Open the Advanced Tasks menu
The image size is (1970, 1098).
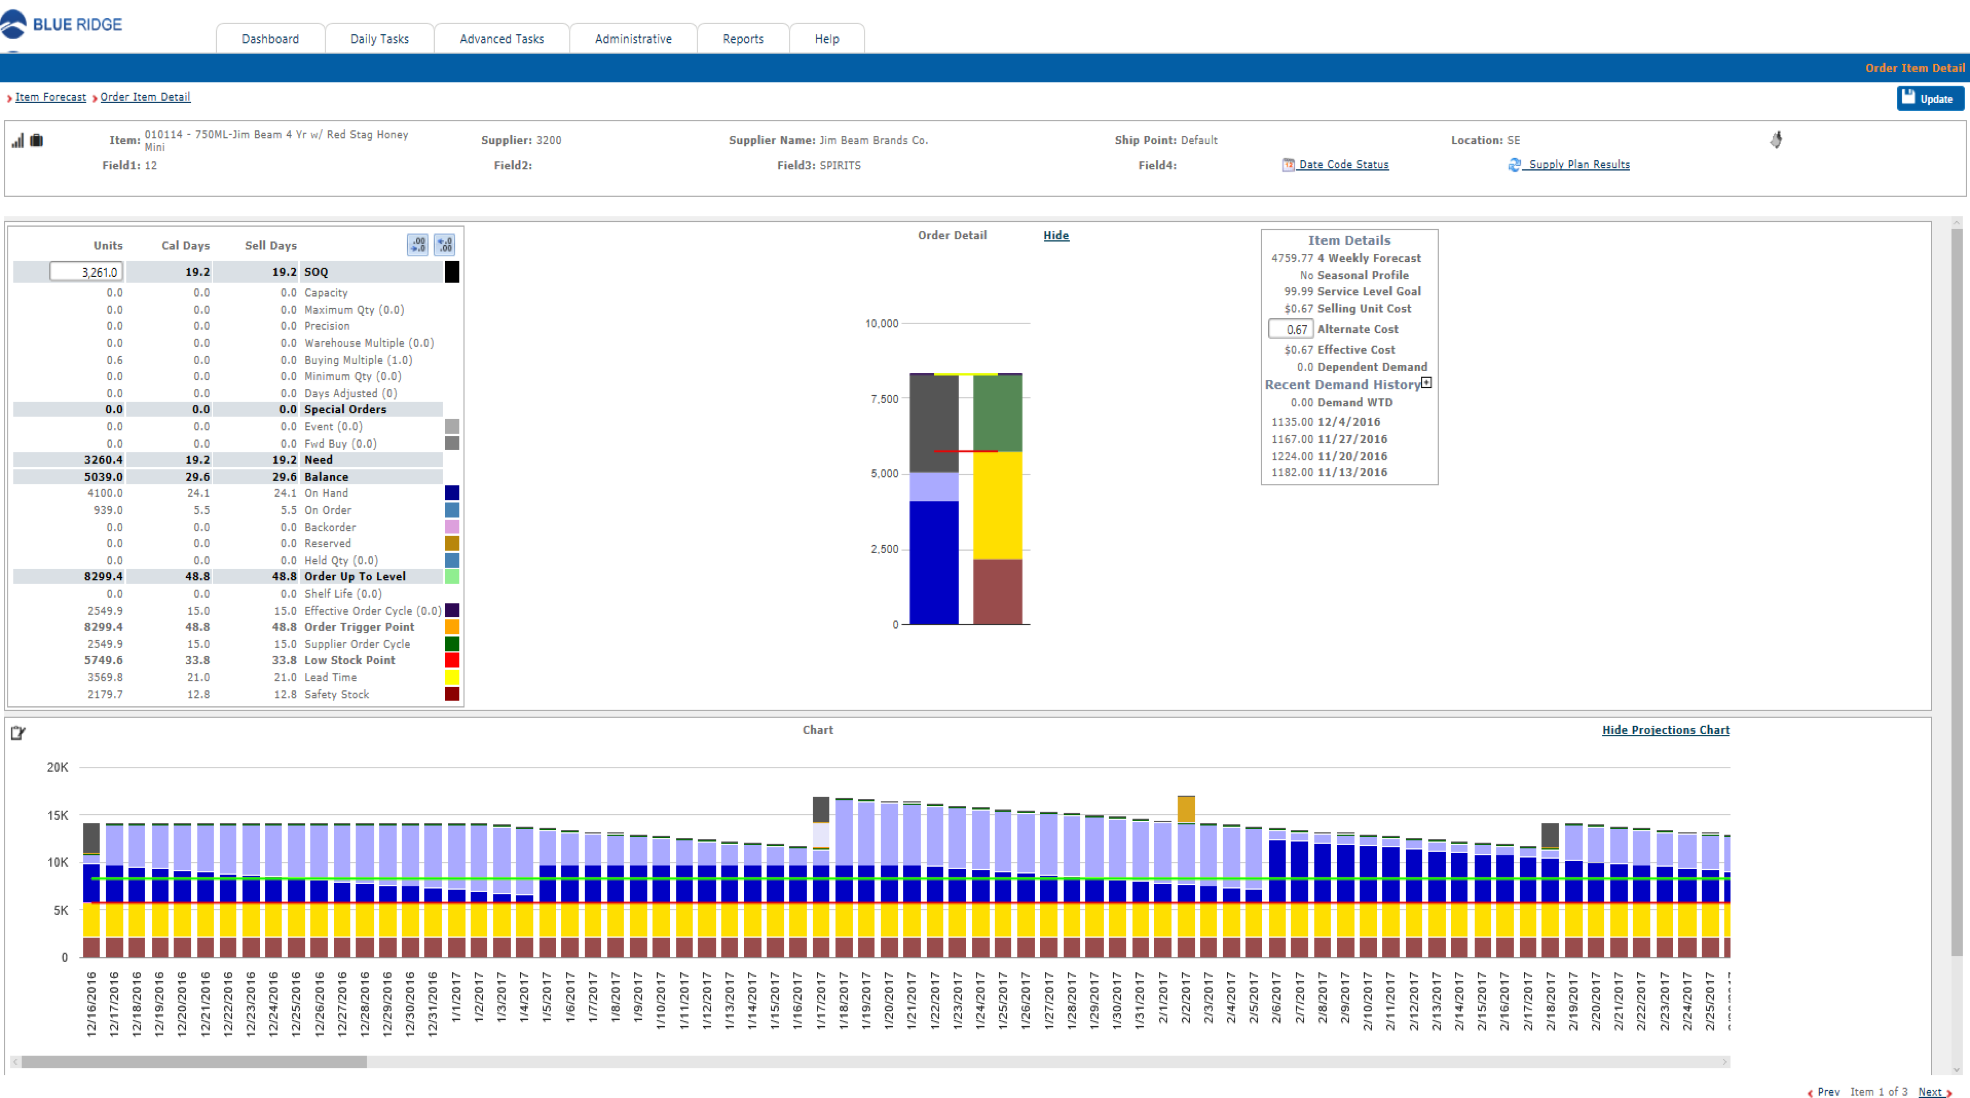click(x=501, y=39)
